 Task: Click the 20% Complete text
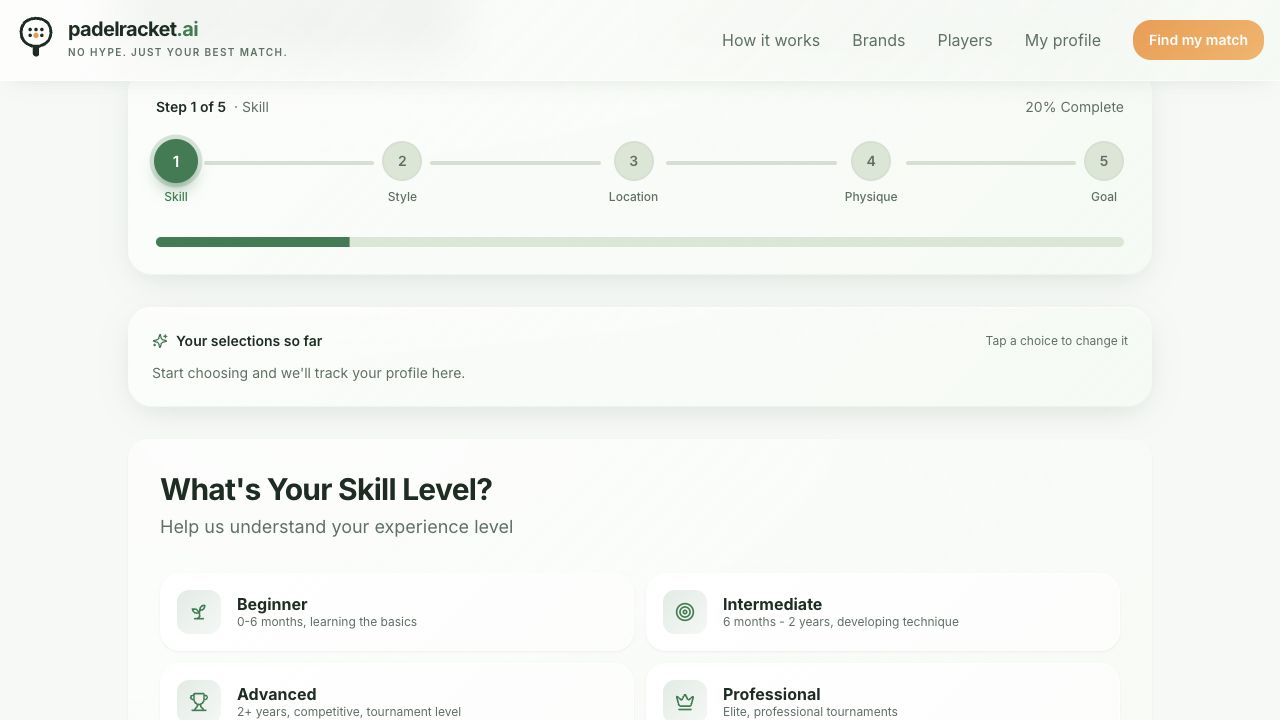(x=1074, y=107)
